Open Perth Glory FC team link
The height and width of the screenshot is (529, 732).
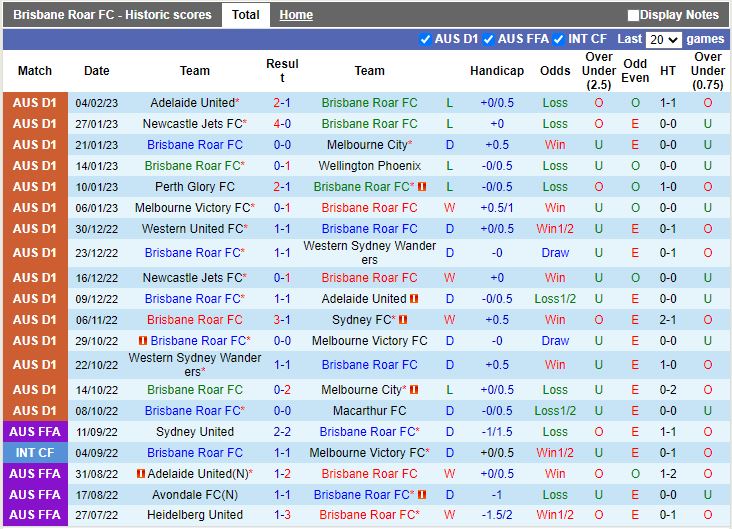point(195,187)
